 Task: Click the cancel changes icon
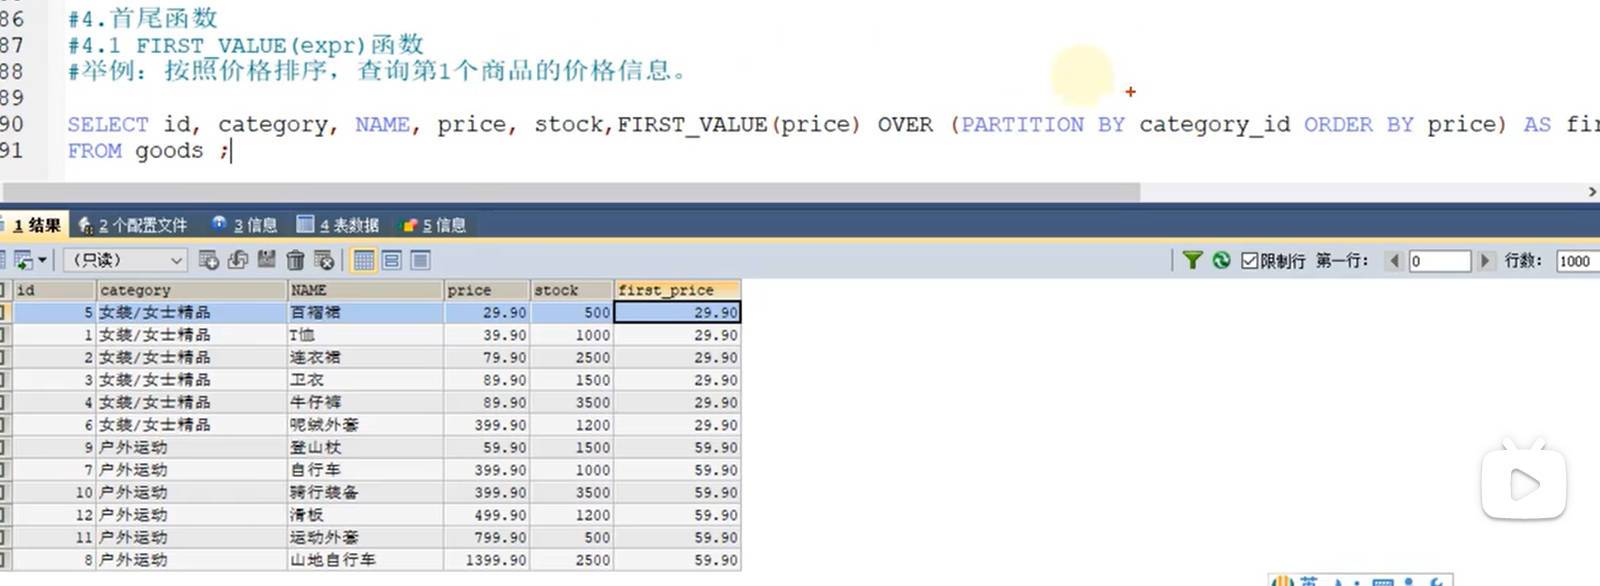click(324, 260)
